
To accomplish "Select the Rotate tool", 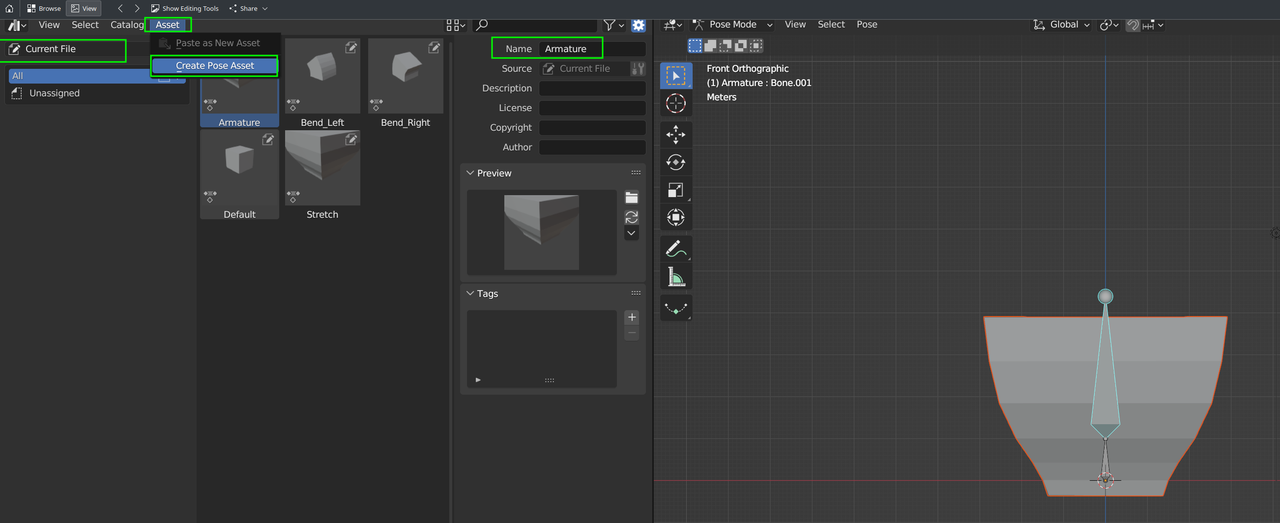I will pos(675,162).
